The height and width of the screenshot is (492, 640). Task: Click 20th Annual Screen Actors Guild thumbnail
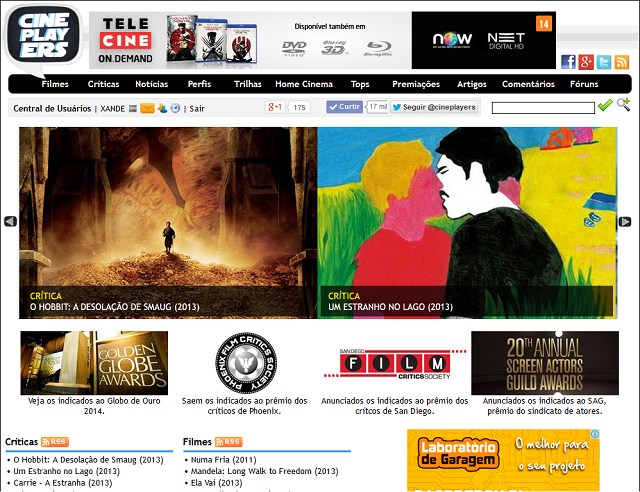[x=545, y=363]
